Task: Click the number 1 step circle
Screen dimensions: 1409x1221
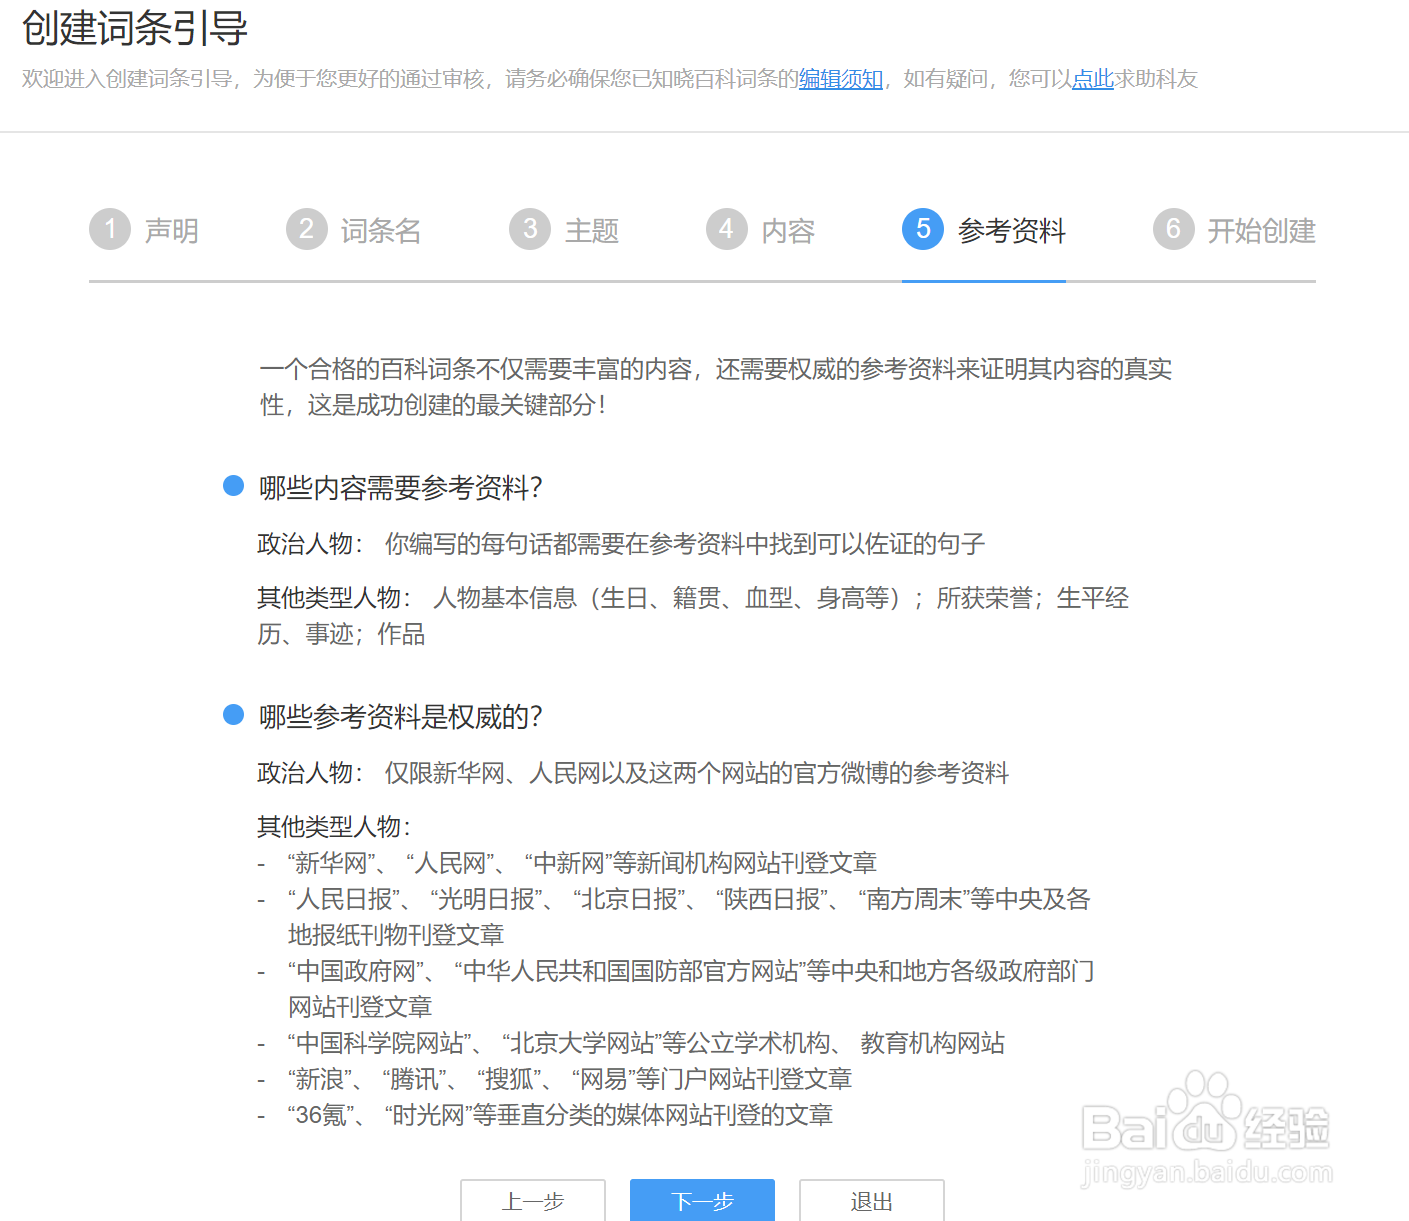Action: click(110, 229)
